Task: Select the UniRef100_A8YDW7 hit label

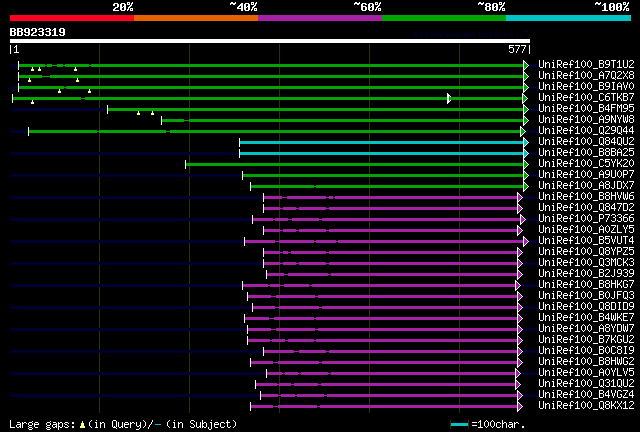Action: (x=586, y=329)
